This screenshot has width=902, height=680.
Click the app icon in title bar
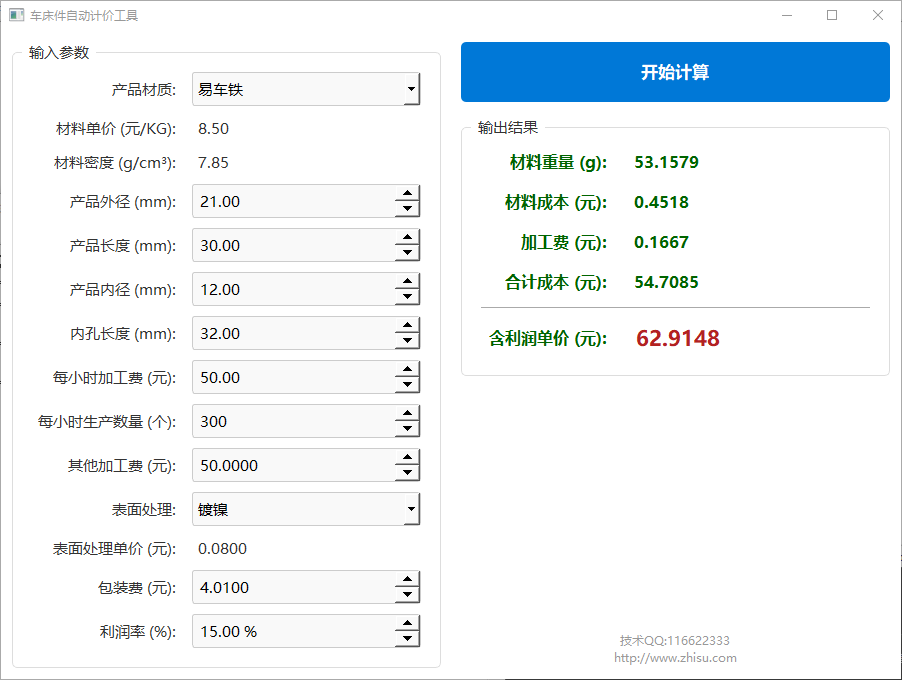coord(16,16)
